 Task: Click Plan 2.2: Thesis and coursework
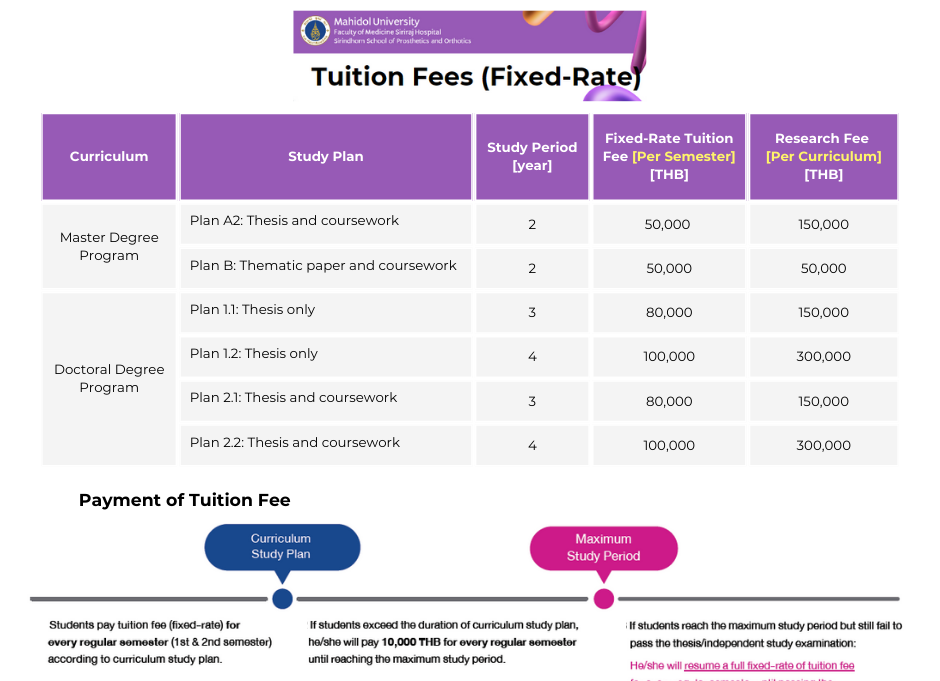pos(294,443)
